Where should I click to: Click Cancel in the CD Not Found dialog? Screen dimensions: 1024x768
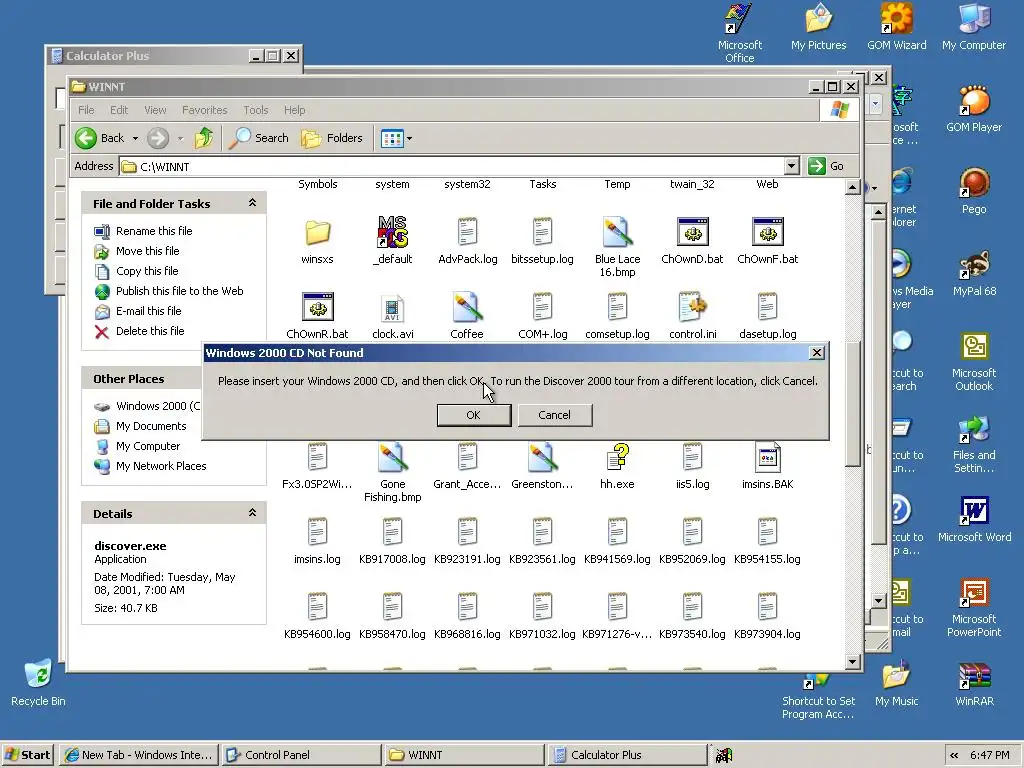(554, 415)
